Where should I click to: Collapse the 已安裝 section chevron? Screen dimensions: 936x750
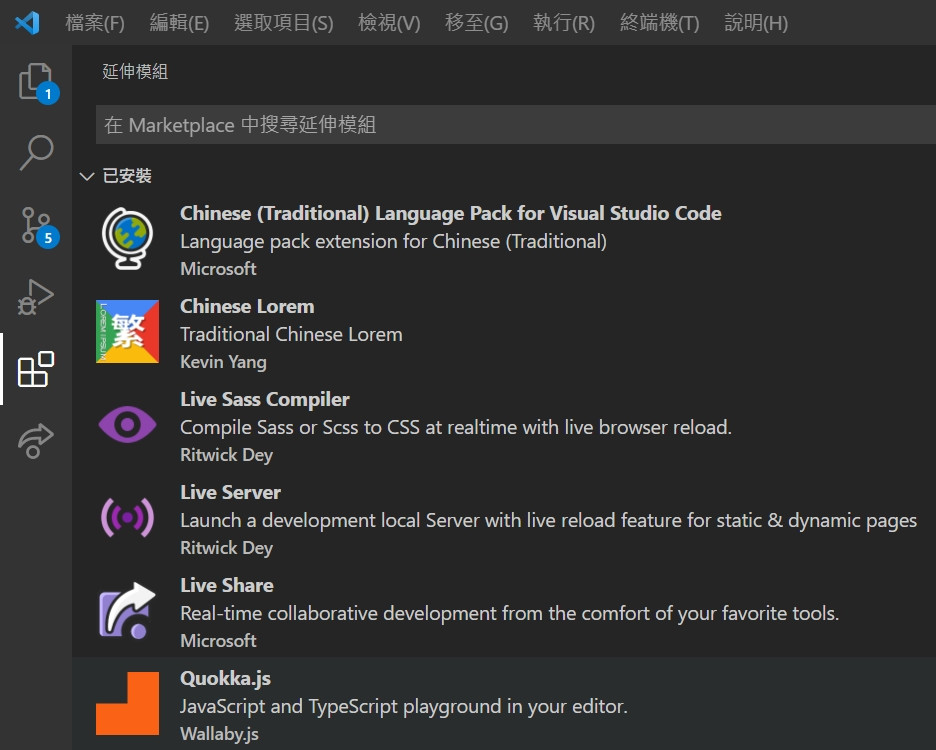point(87,176)
